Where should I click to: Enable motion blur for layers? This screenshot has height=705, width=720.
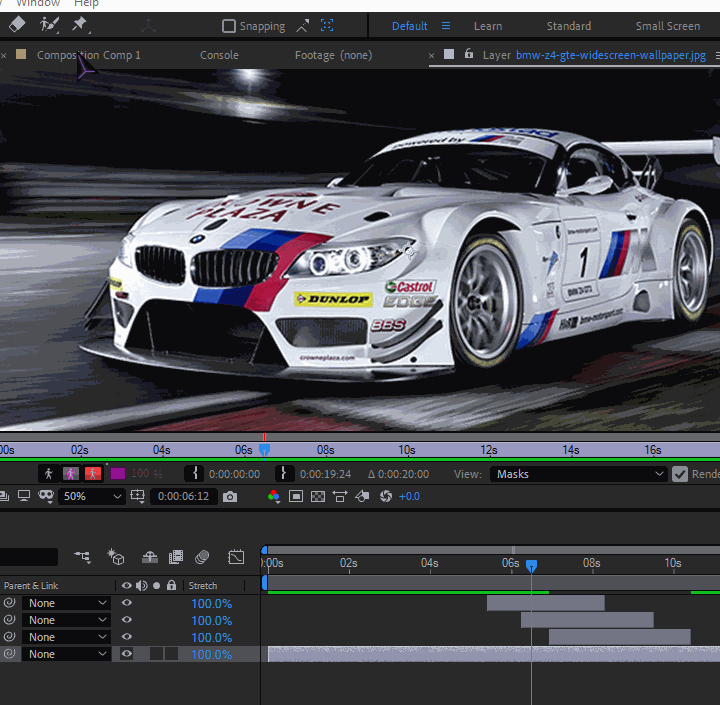pyautogui.click(x=202, y=558)
